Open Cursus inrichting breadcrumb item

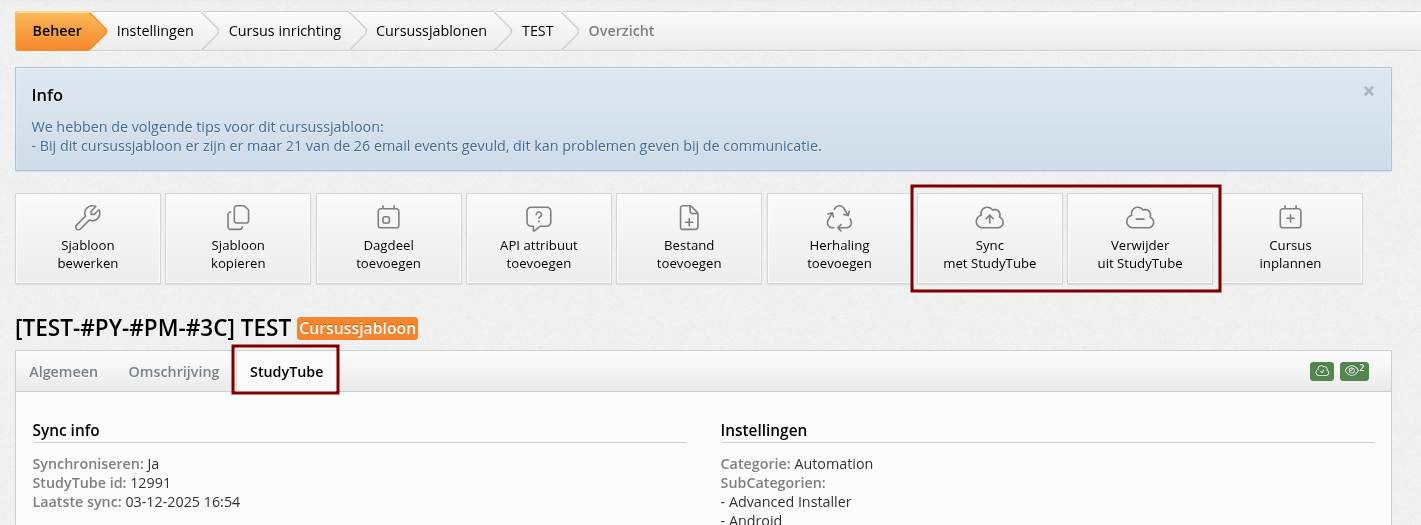[285, 31]
